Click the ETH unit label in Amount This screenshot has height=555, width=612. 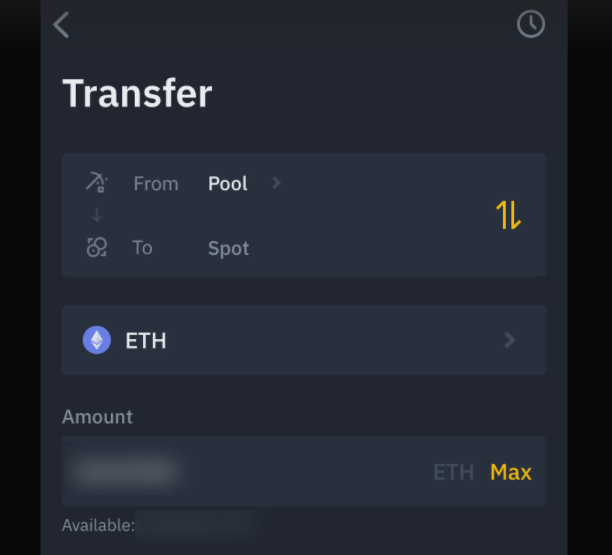(454, 472)
